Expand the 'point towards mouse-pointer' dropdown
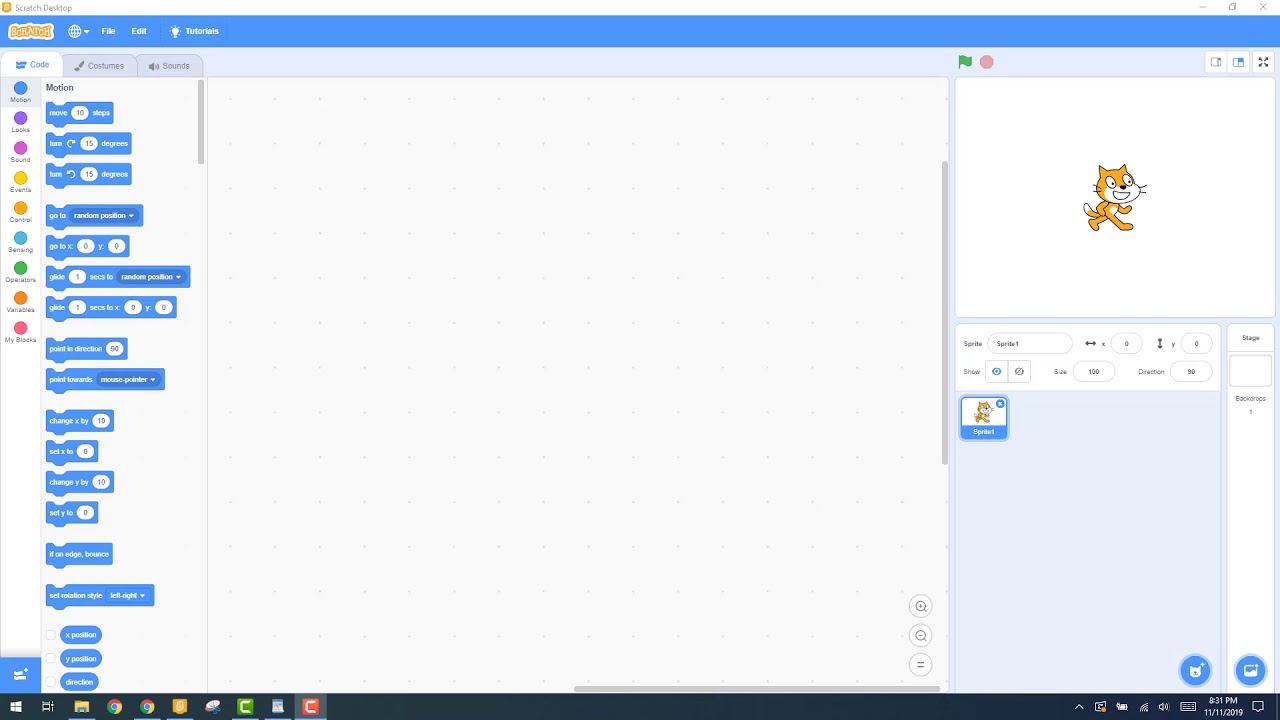This screenshot has height=720, width=1280. tap(152, 380)
